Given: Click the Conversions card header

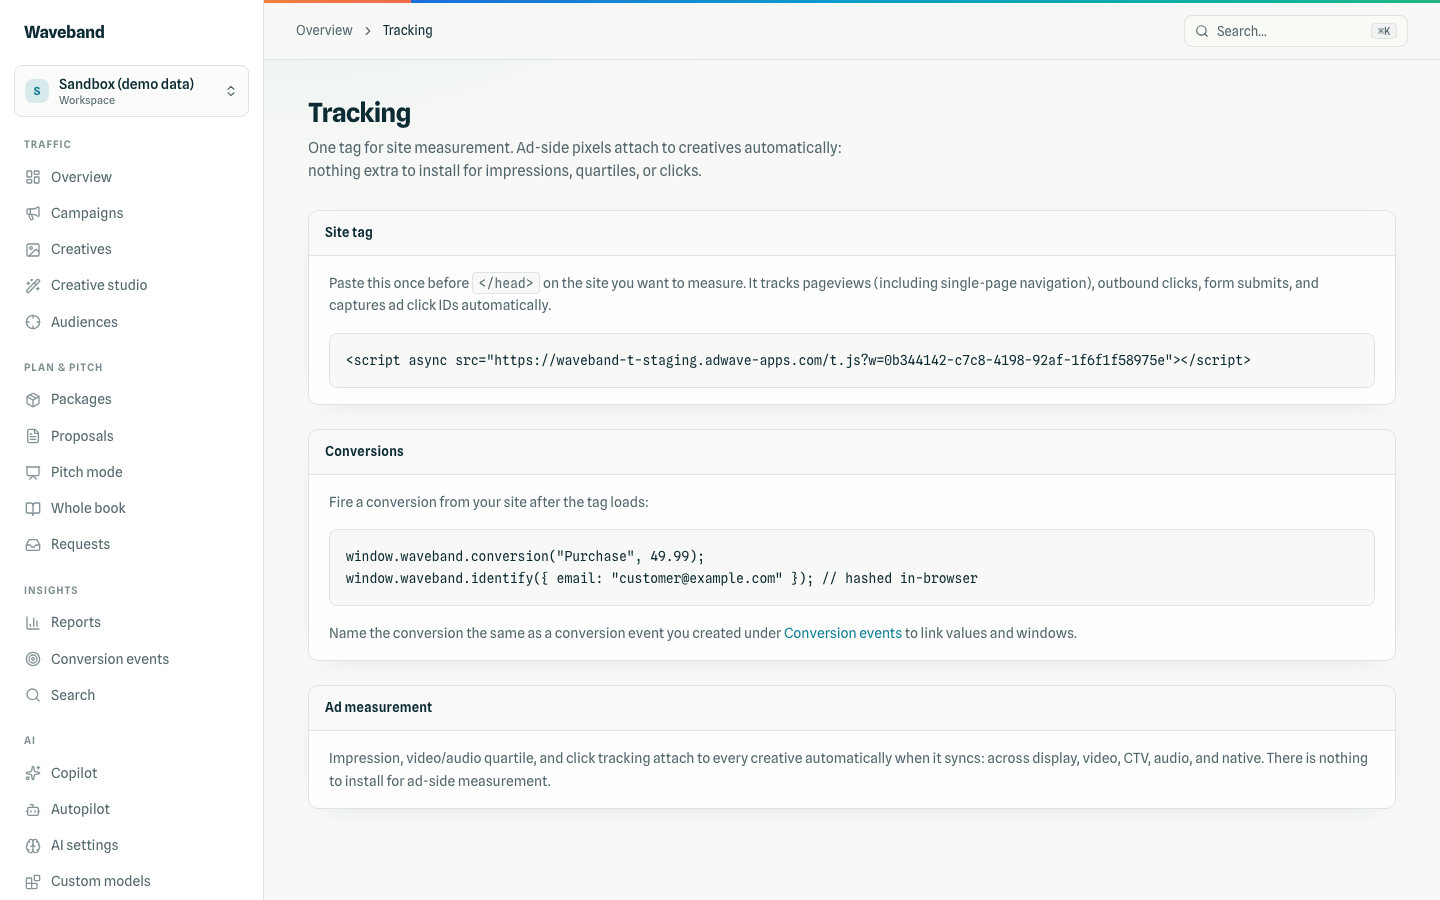Looking at the screenshot, I should 851,452.
